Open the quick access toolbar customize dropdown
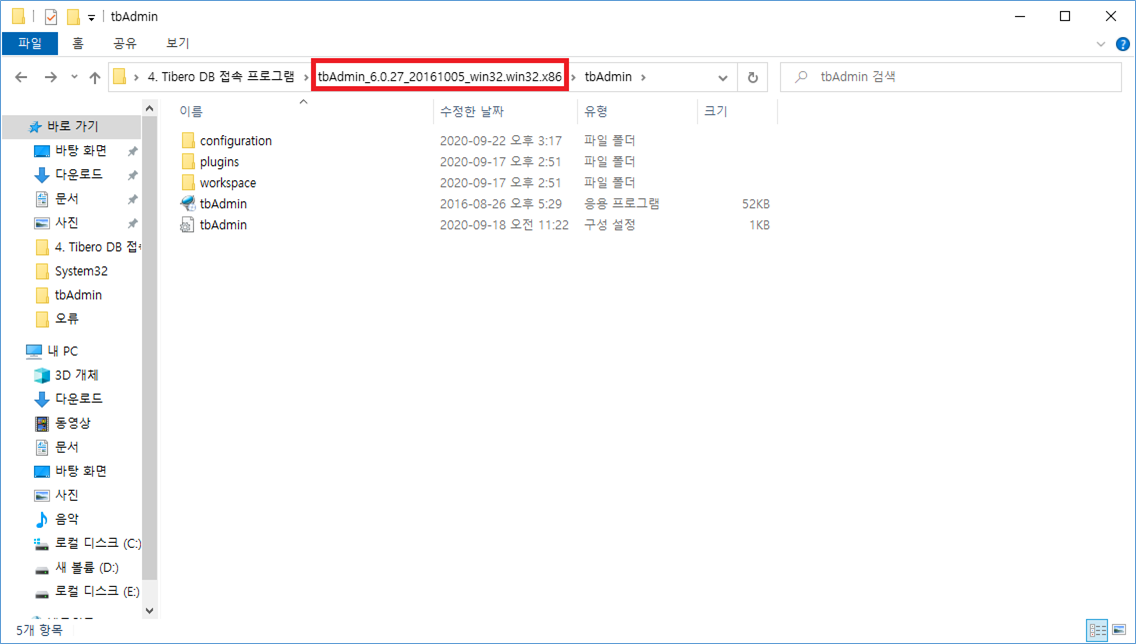Screen dimensions: 1136x644 click(91, 17)
